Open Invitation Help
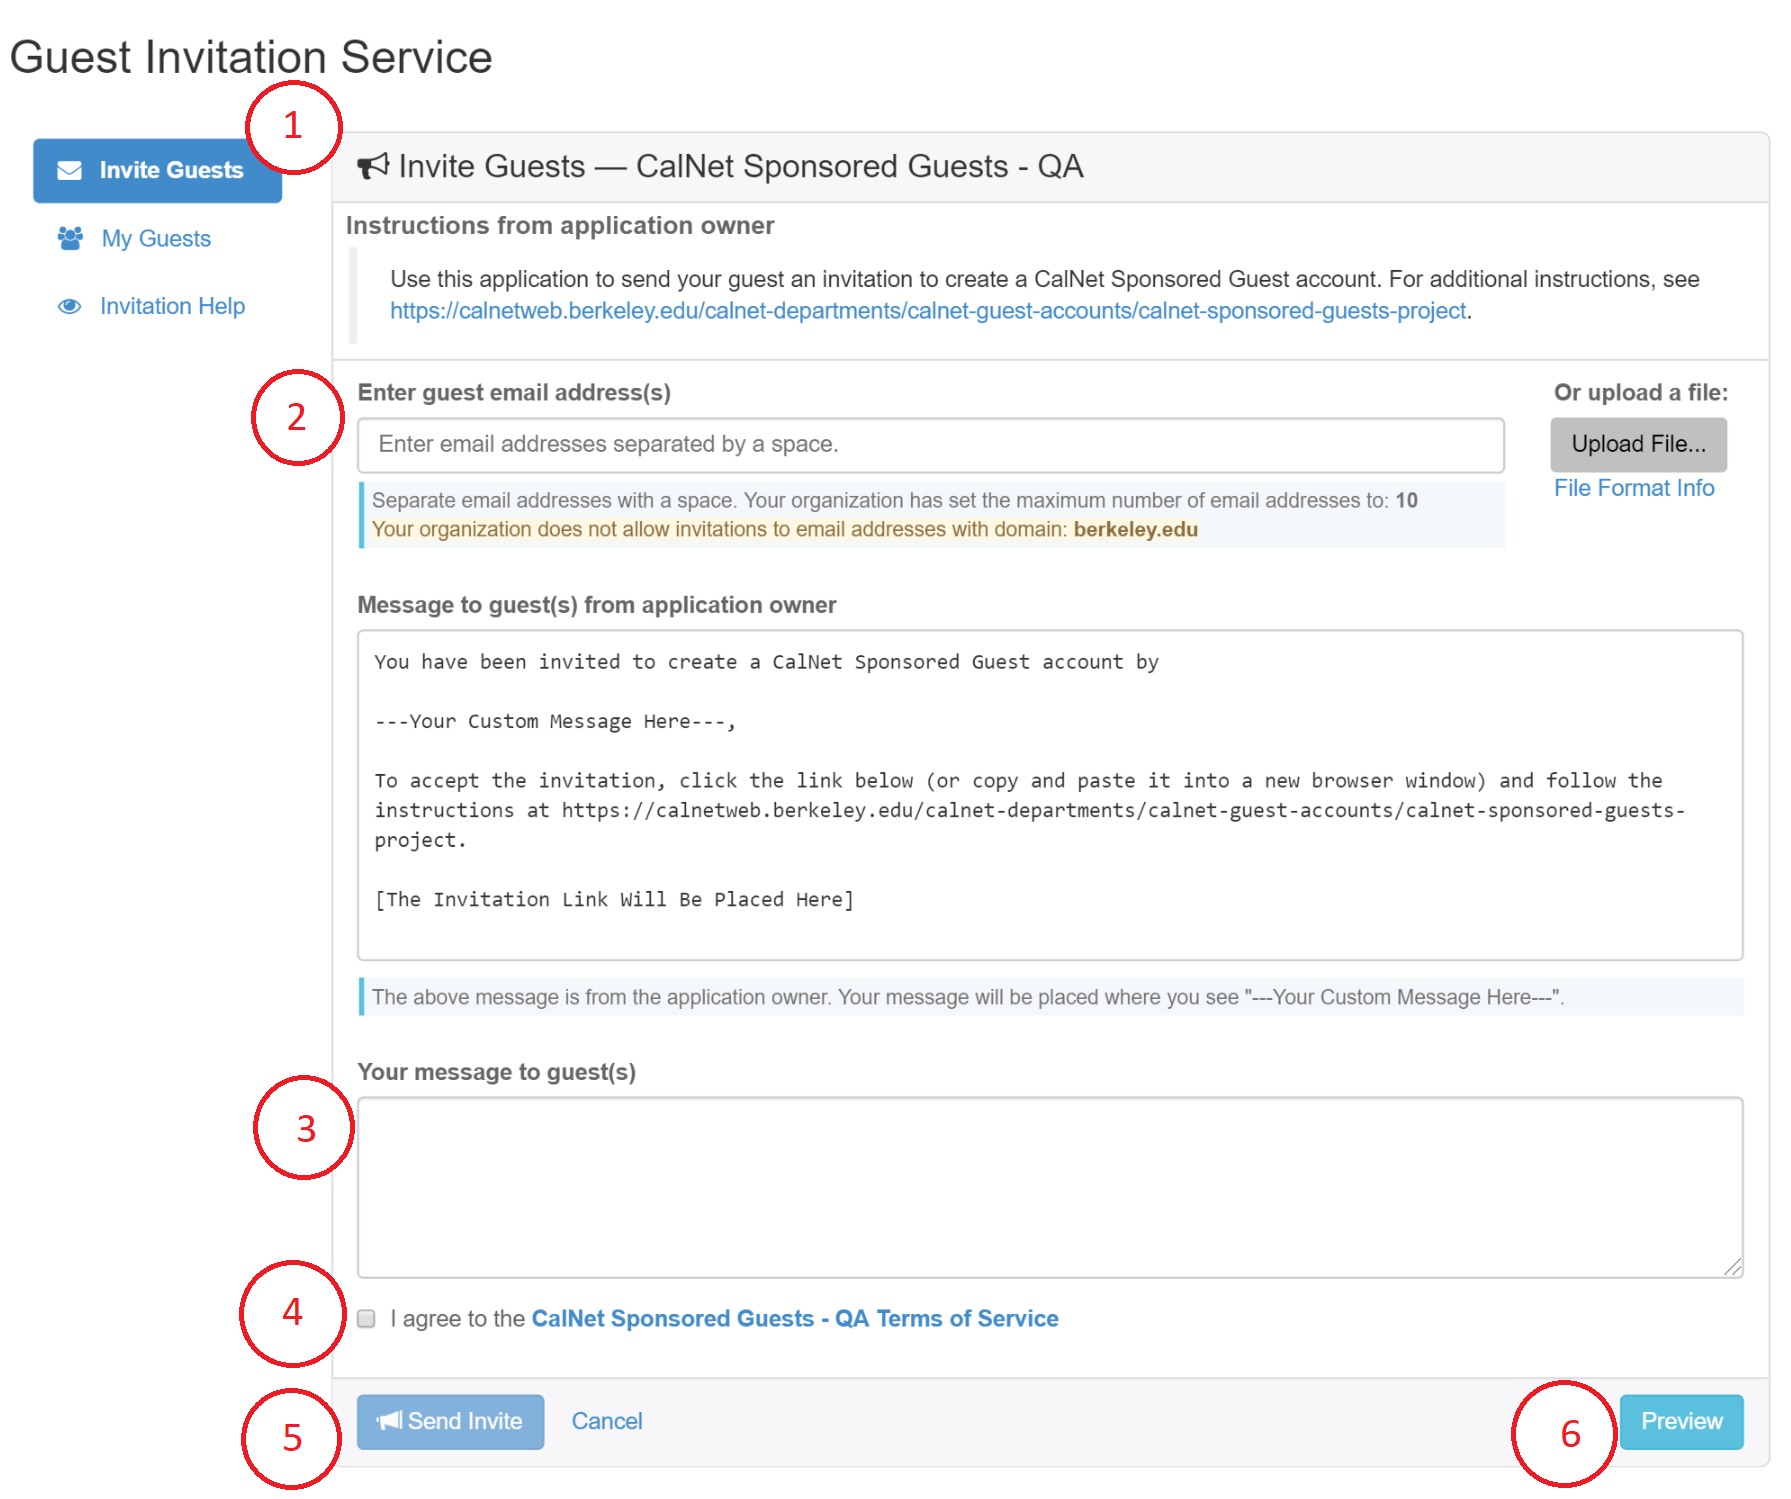This screenshot has width=1791, height=1499. coord(172,306)
